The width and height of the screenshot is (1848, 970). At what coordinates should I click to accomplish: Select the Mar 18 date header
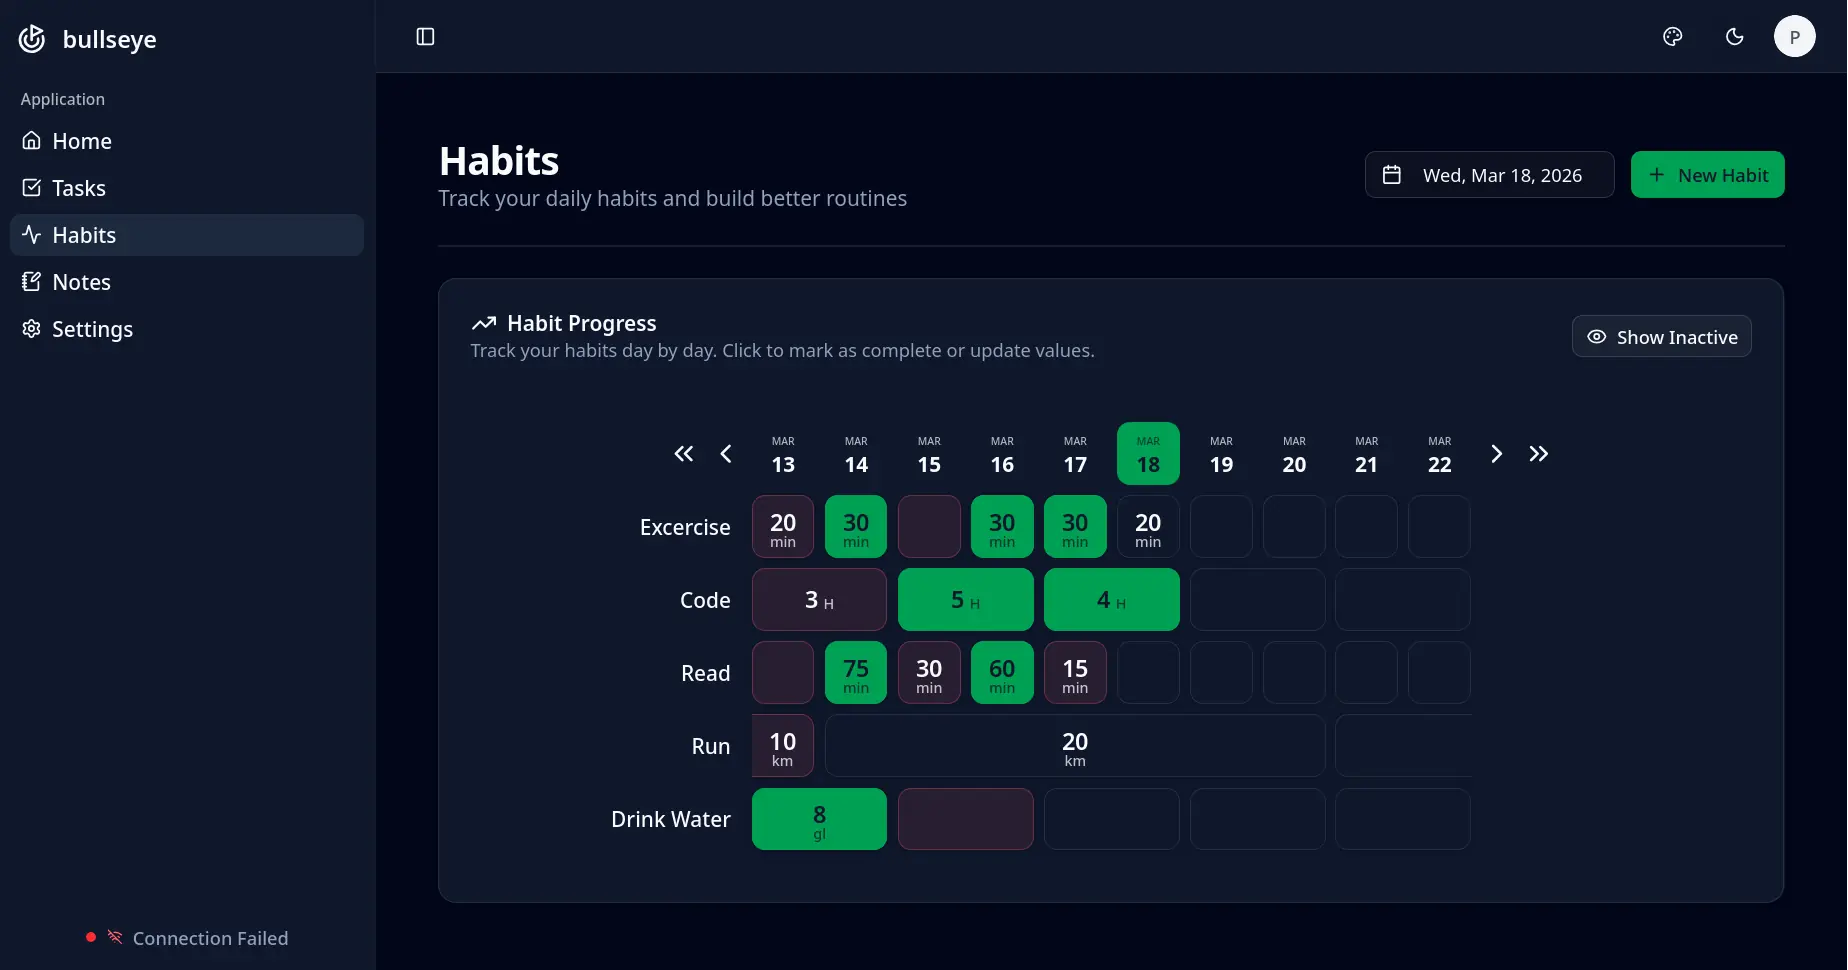(1148, 454)
